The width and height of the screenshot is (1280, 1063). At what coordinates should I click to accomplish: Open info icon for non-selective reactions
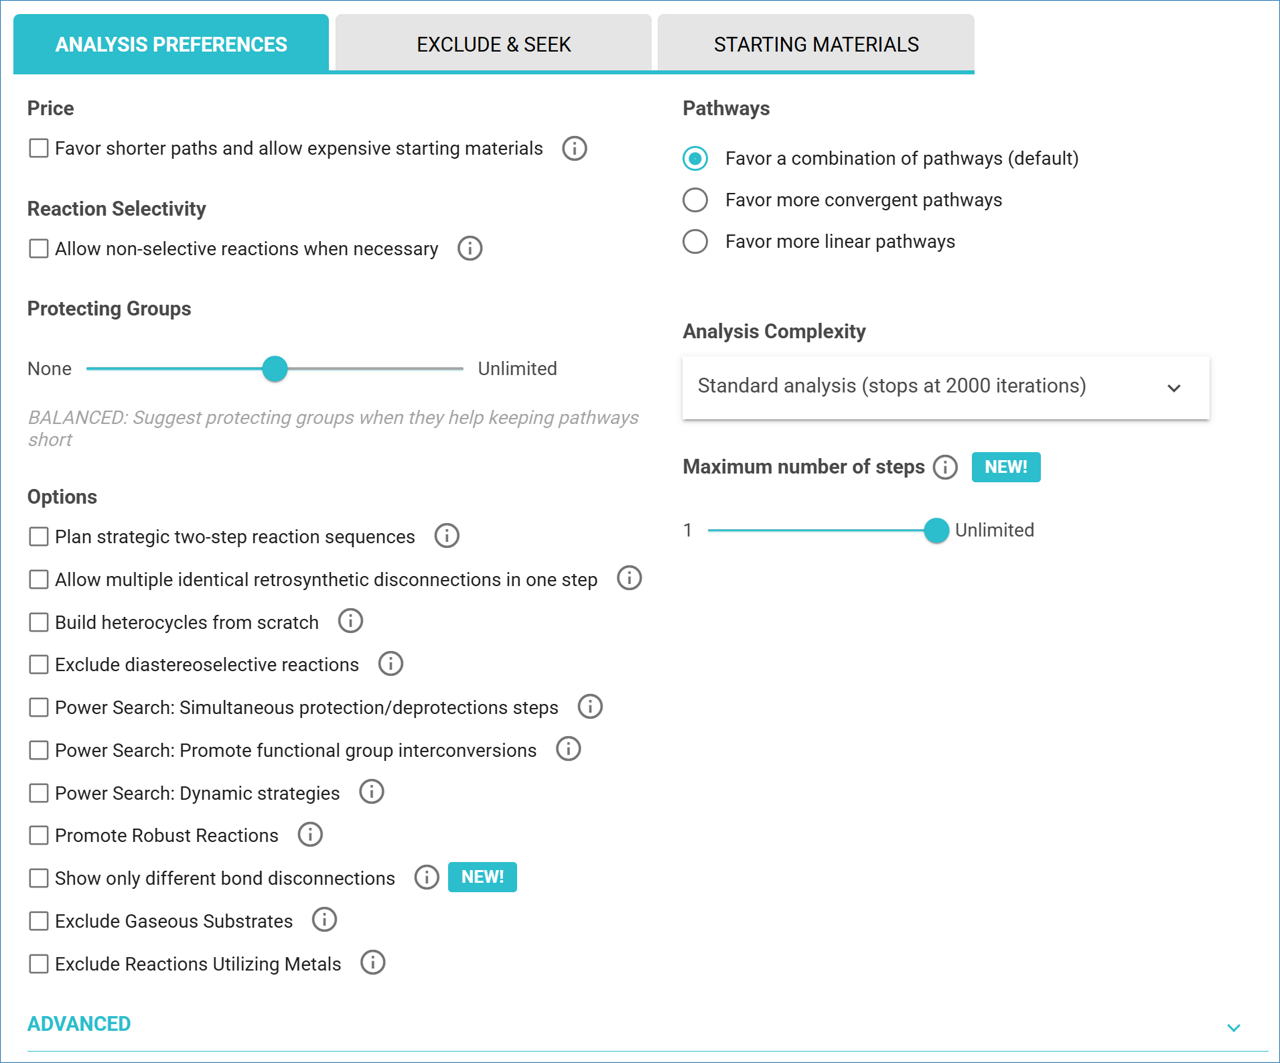(x=470, y=249)
